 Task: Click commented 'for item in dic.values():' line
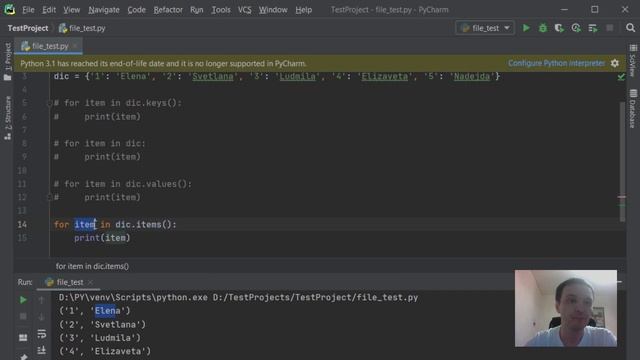click(122, 184)
